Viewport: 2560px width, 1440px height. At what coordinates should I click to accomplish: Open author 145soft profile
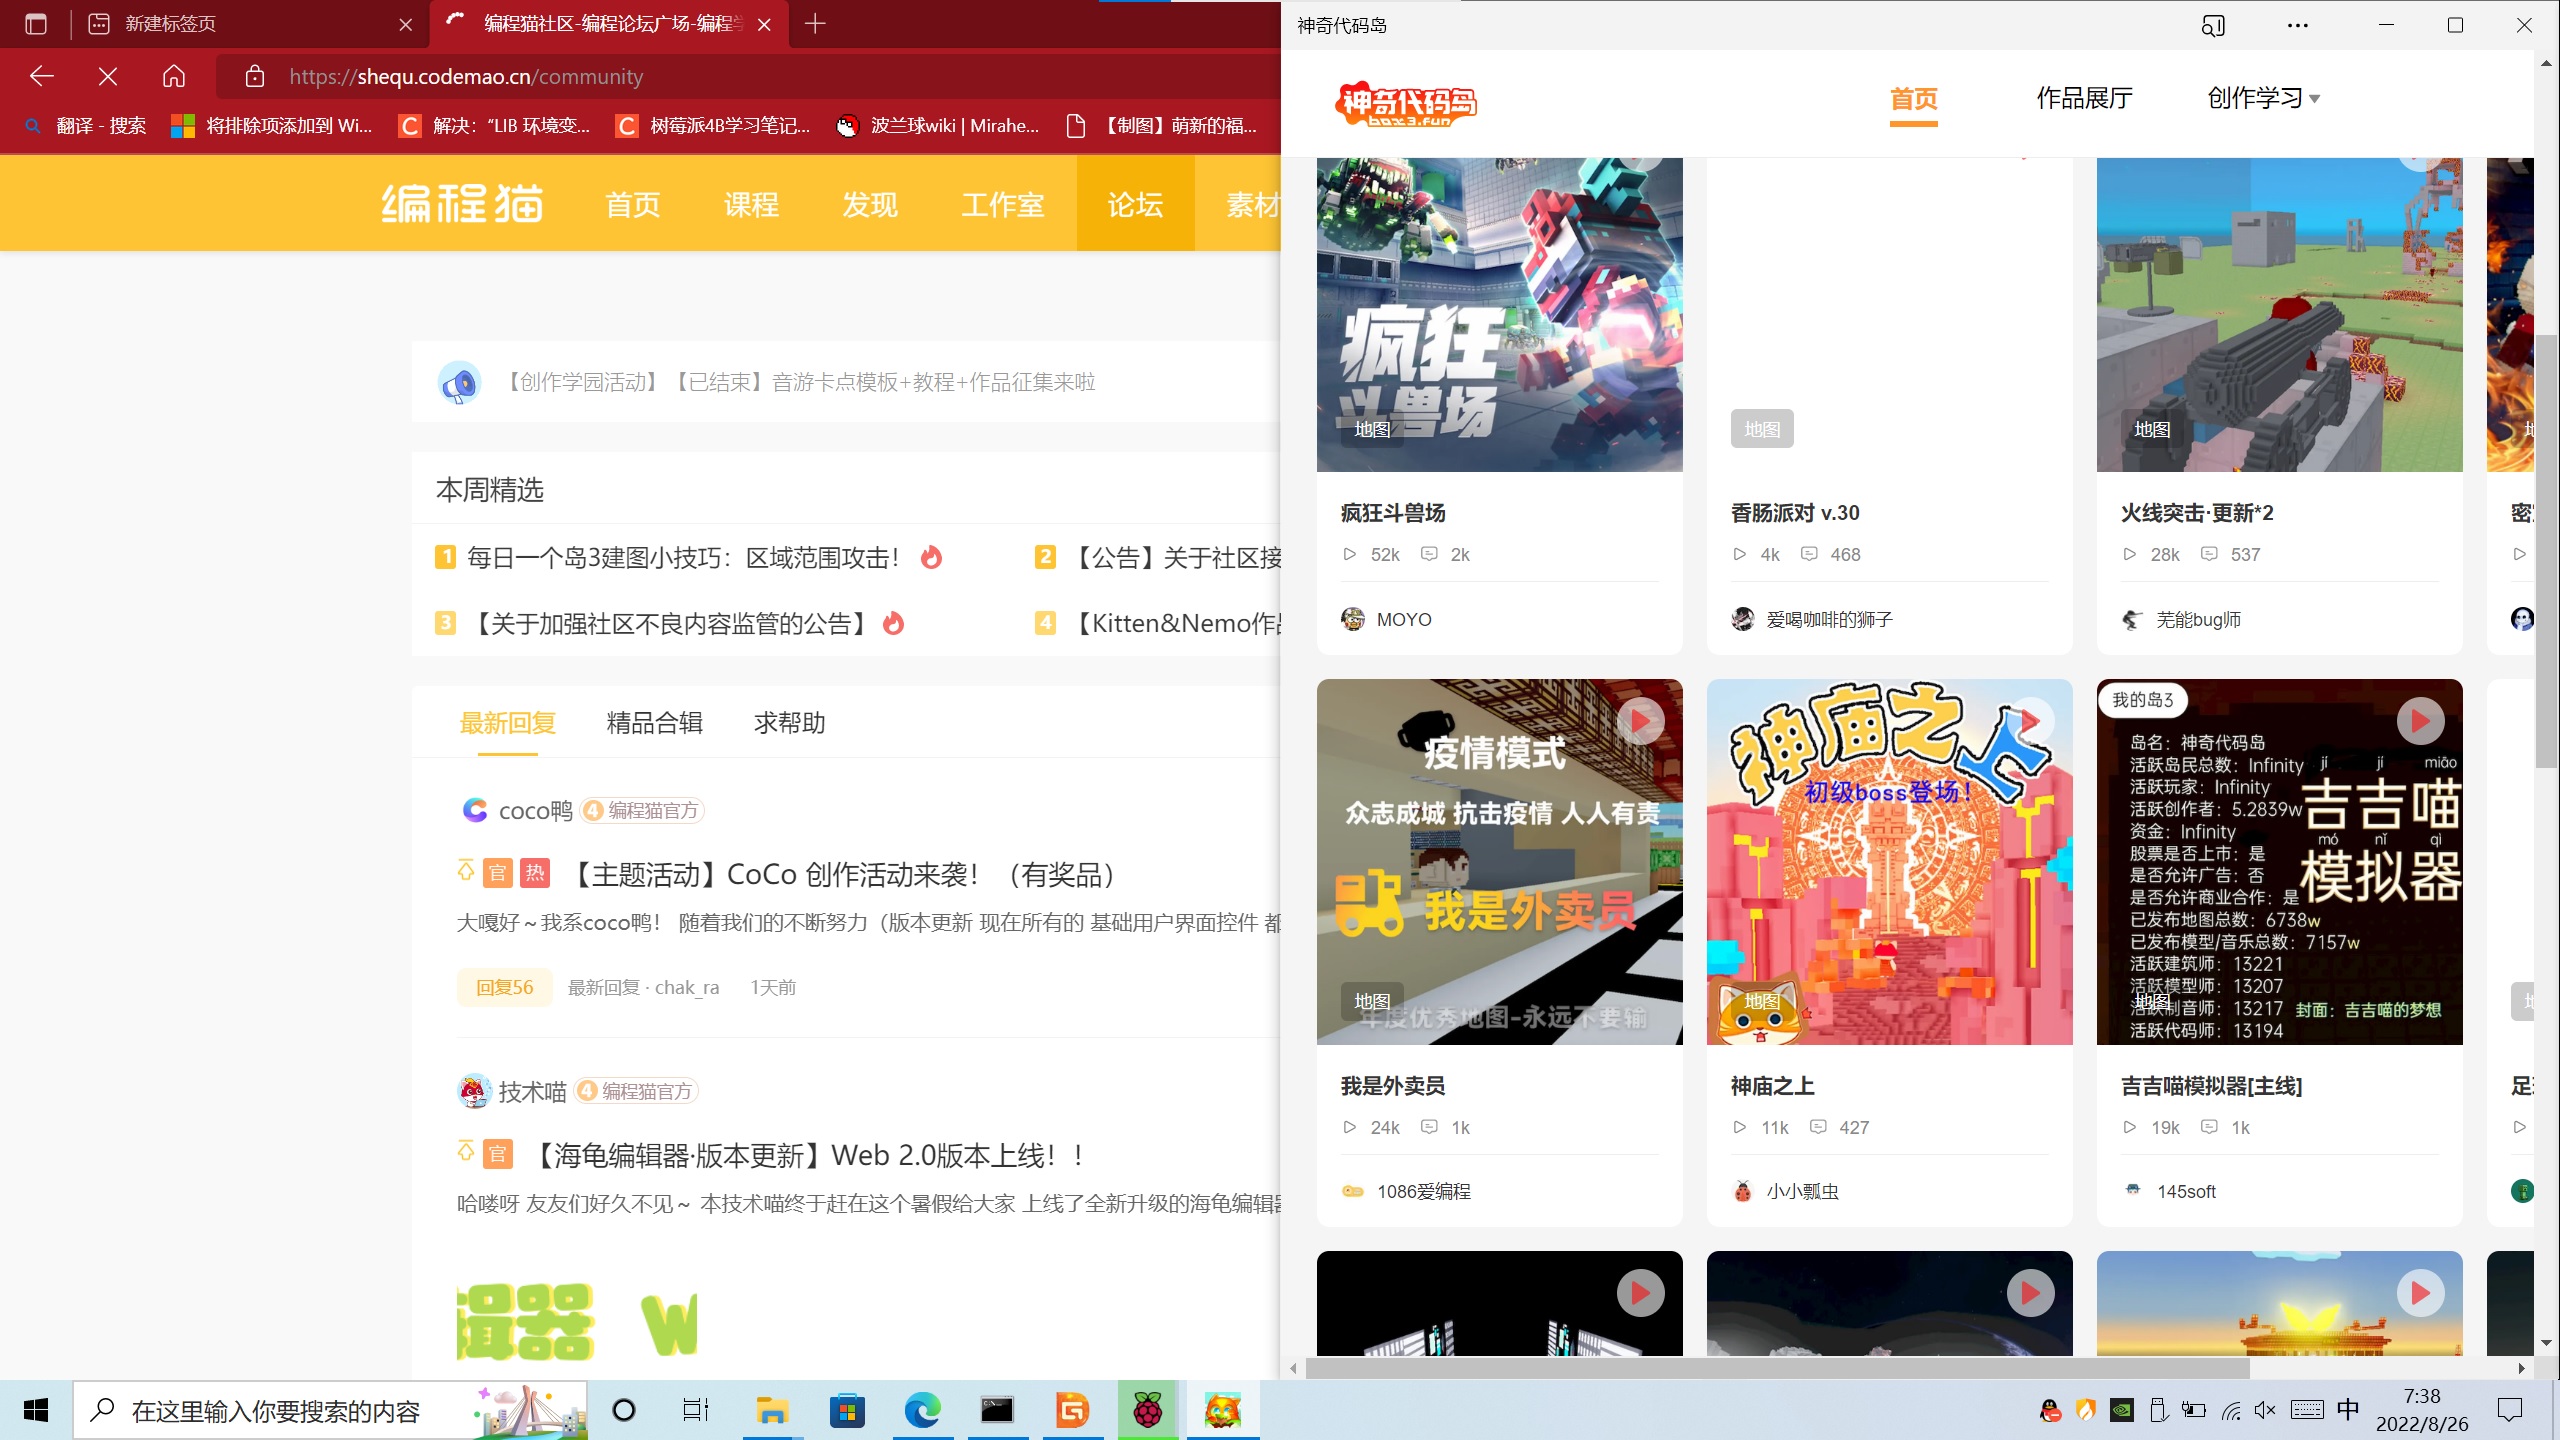(2168, 1191)
